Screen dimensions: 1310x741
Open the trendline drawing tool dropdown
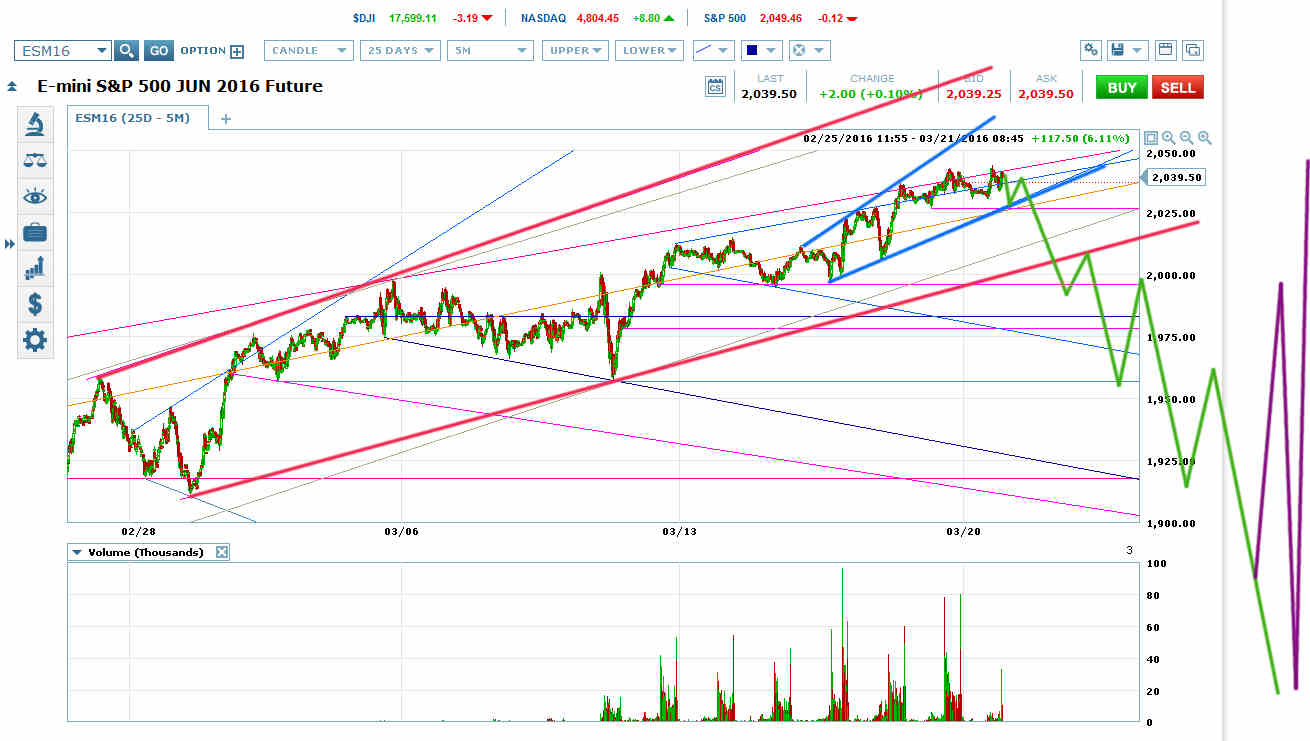[x=713, y=50]
